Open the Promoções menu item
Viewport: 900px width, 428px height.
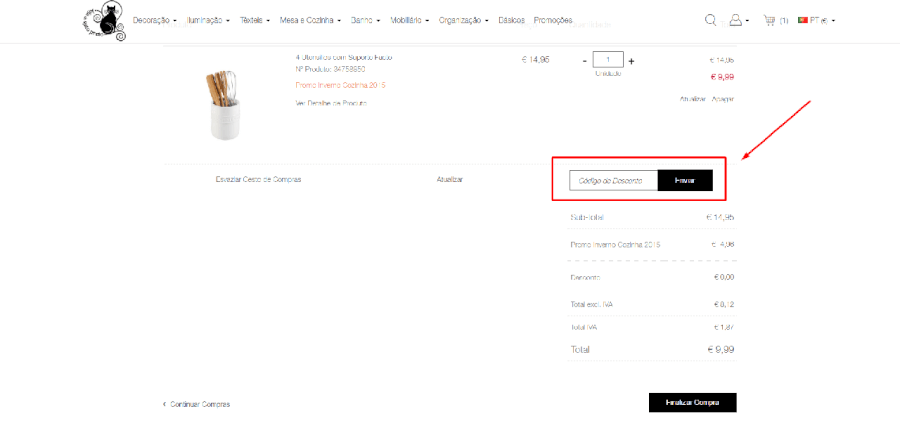pyautogui.click(x=553, y=20)
